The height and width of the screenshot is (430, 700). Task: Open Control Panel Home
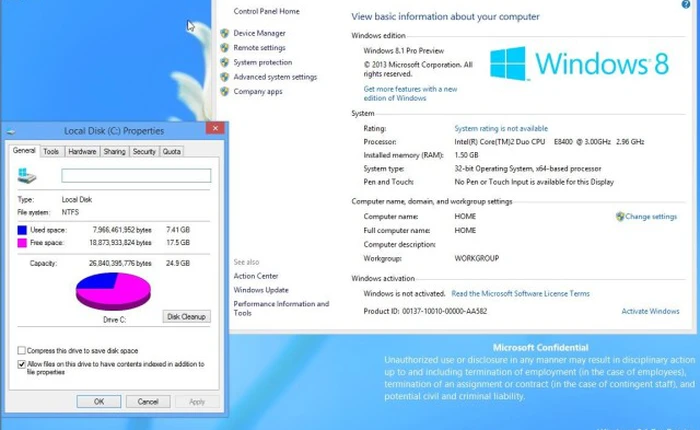[267, 11]
